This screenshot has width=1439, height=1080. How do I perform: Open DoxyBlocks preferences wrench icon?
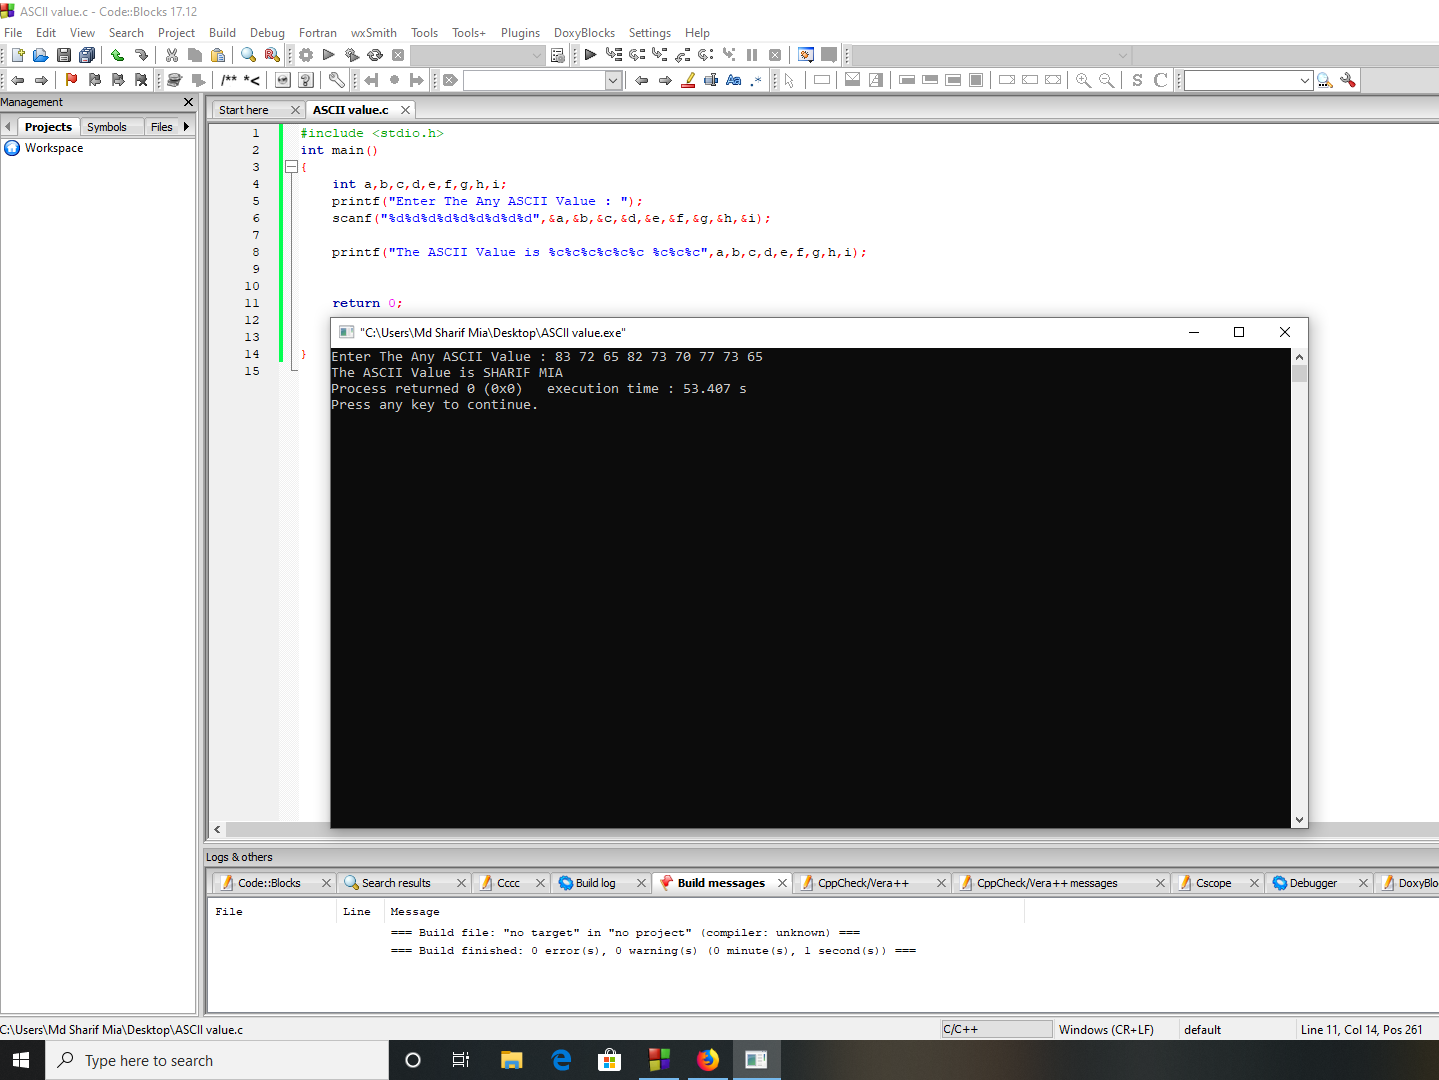337,80
